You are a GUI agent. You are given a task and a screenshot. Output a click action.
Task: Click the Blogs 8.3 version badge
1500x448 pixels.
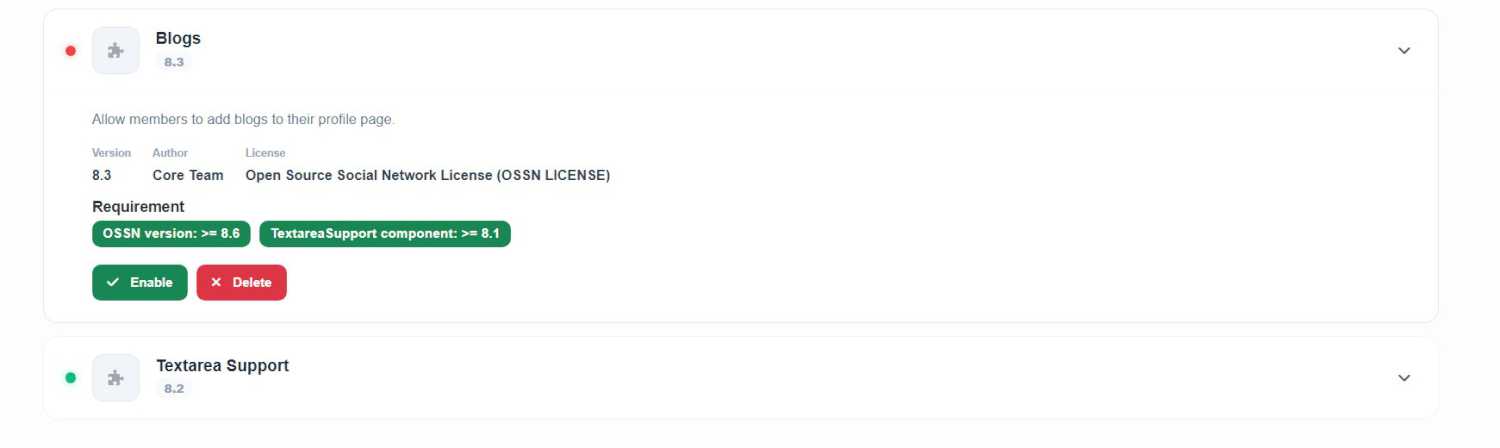point(174,62)
